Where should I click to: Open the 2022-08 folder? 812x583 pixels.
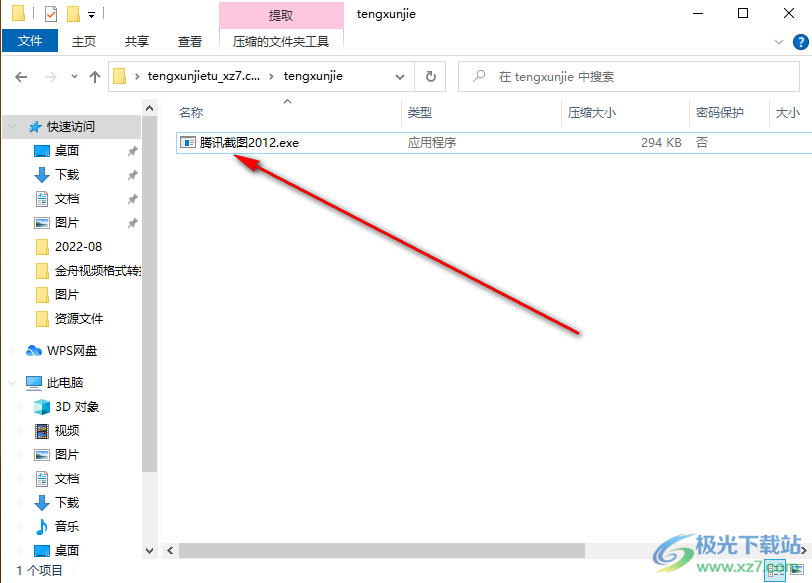pos(79,247)
